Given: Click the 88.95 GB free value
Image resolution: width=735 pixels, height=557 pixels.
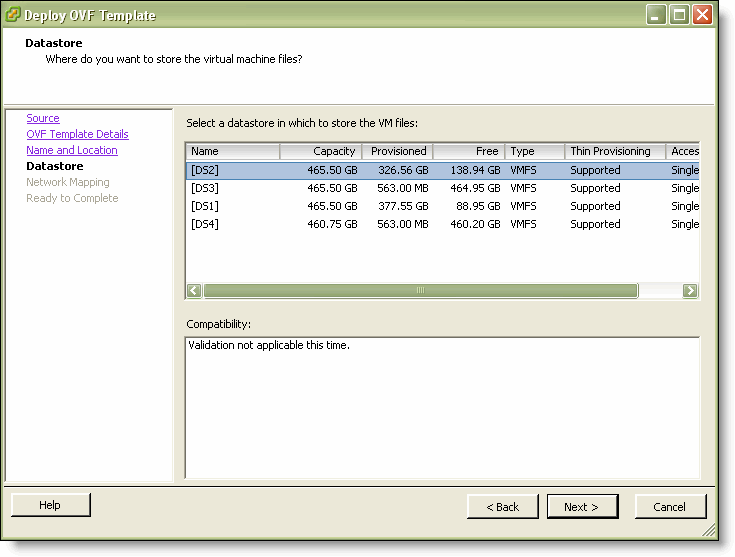Looking at the screenshot, I should point(478,206).
